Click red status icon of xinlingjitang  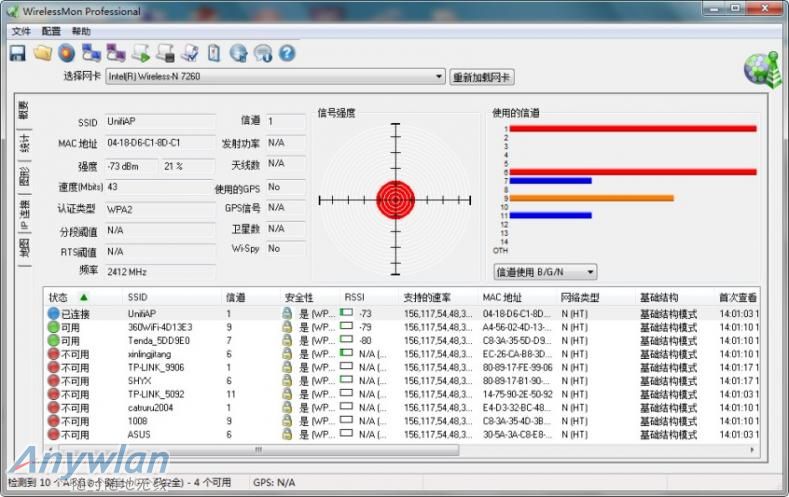(54, 354)
